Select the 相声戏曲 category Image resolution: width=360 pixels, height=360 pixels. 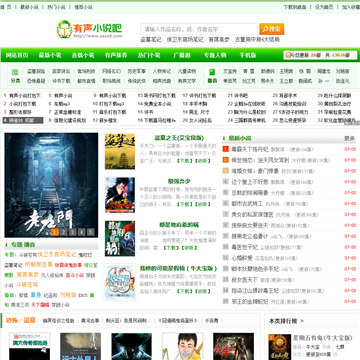point(162,81)
